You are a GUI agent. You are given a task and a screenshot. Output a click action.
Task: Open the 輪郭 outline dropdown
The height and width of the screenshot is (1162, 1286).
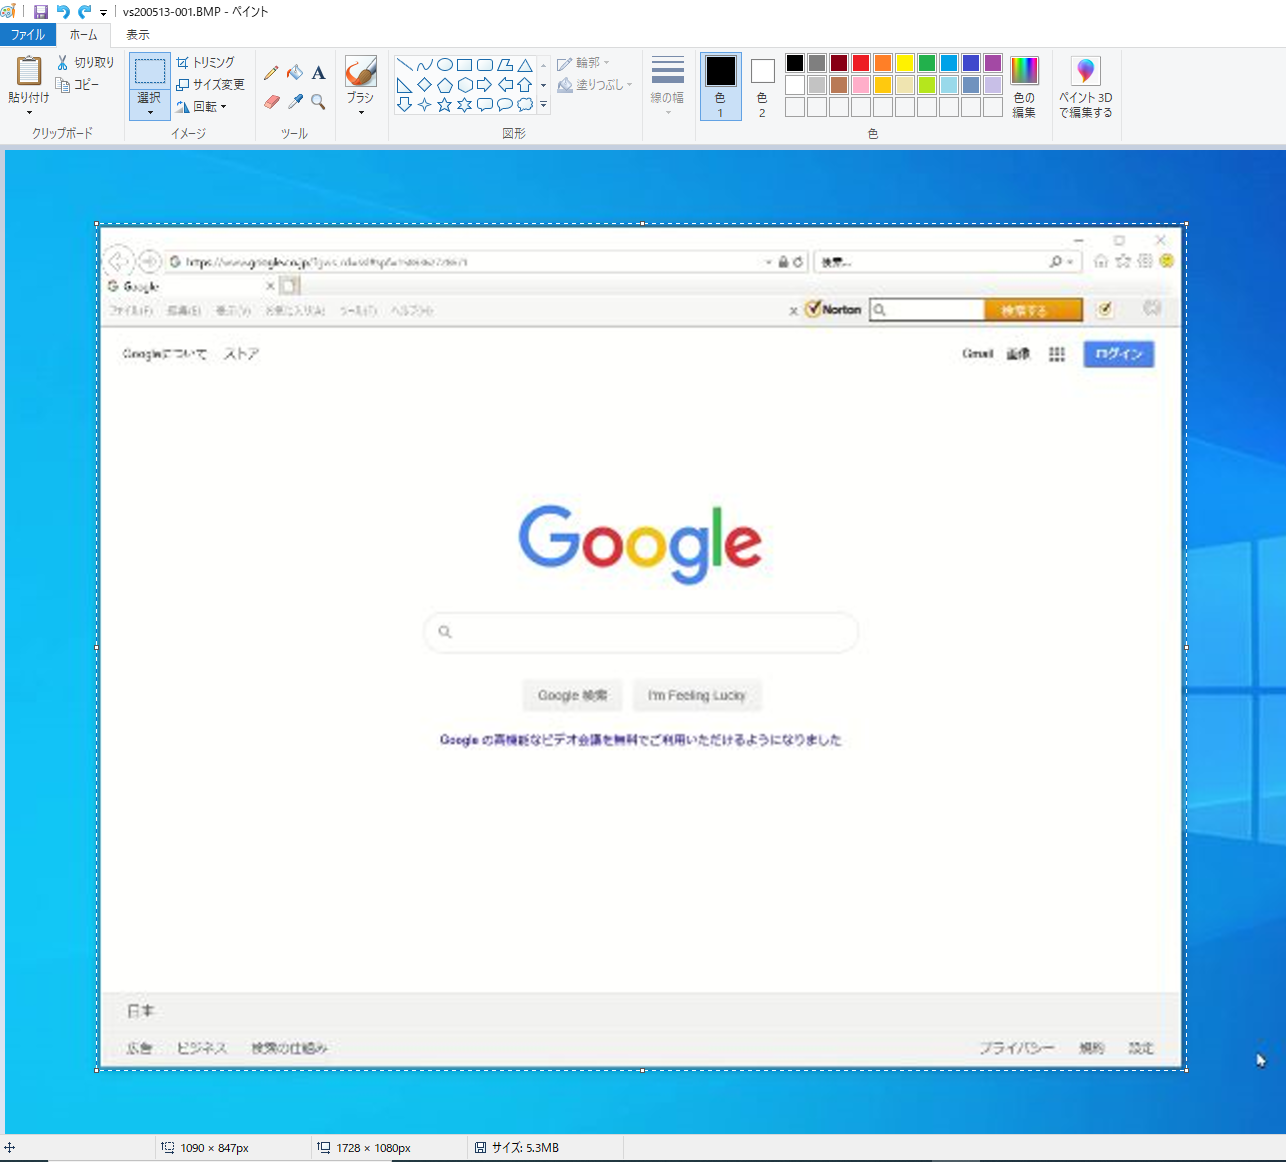584,62
